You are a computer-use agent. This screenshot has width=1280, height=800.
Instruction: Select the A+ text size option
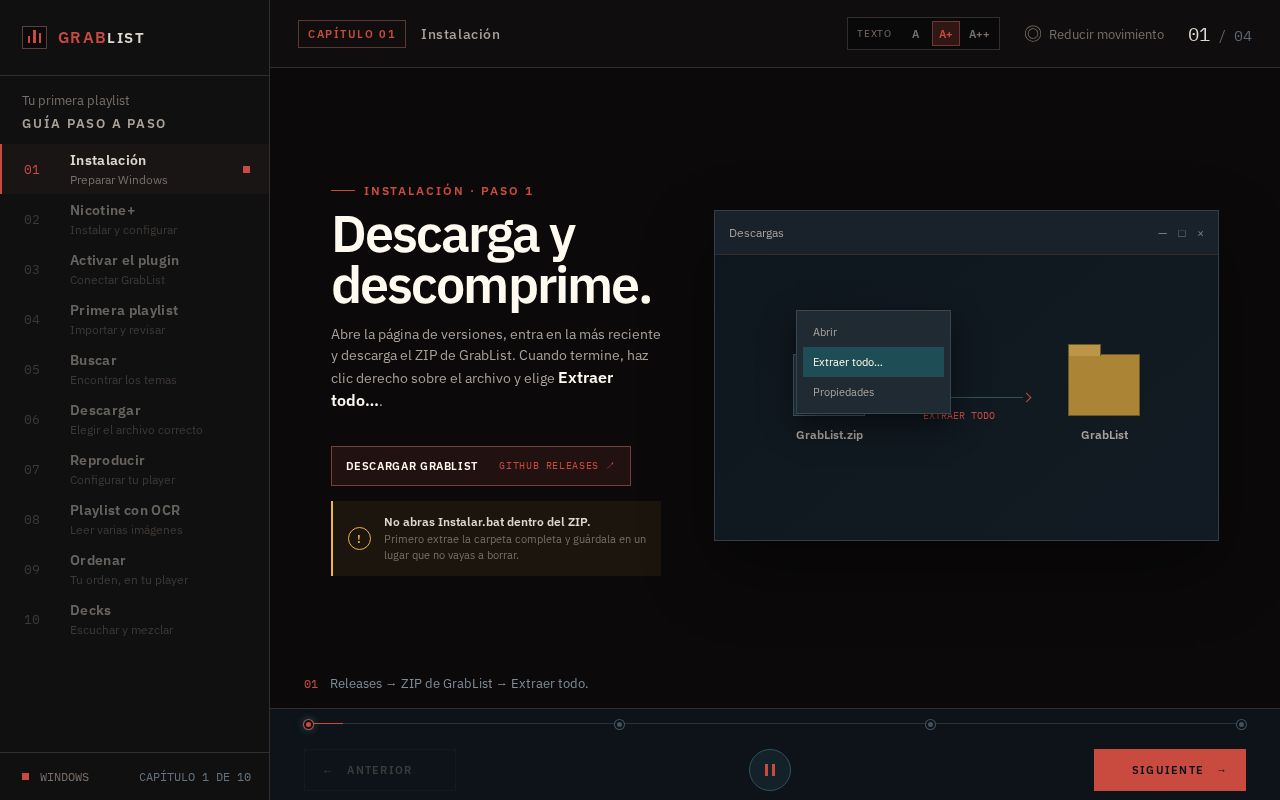(x=945, y=34)
